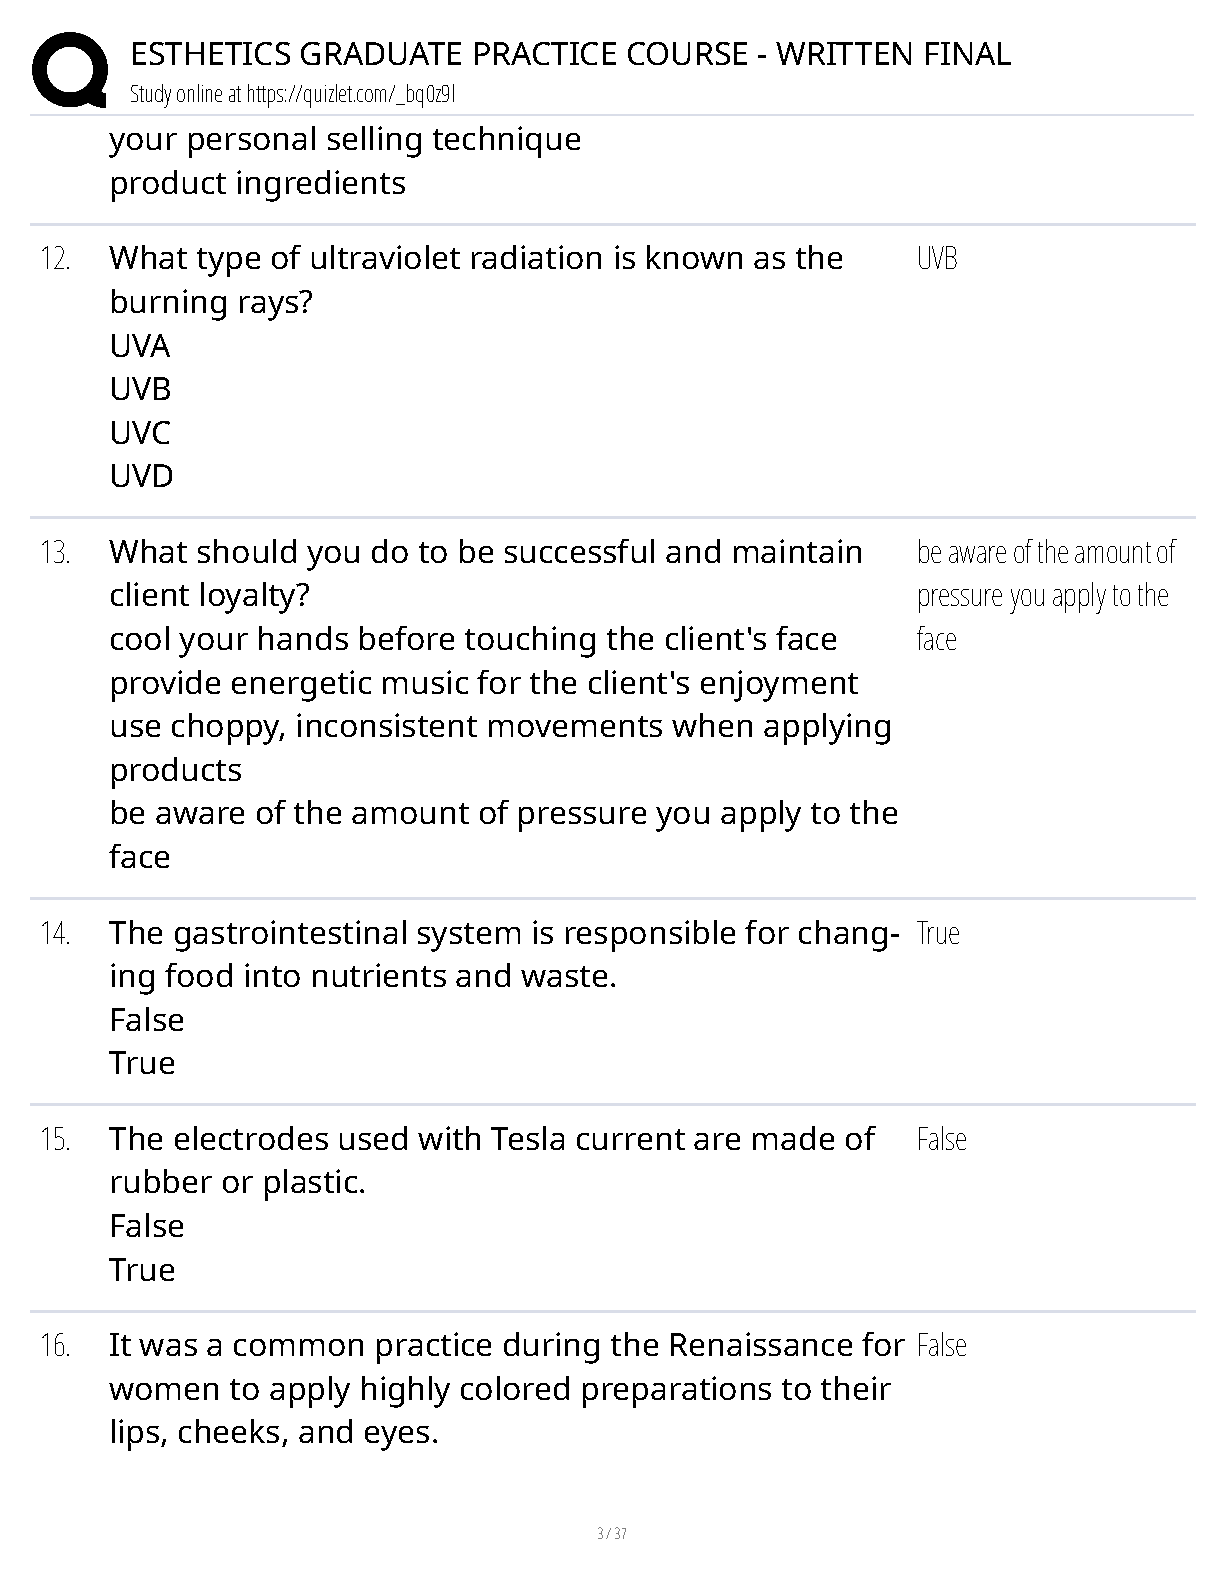Click question number 12
This screenshot has width=1224, height=1584.
point(55,259)
